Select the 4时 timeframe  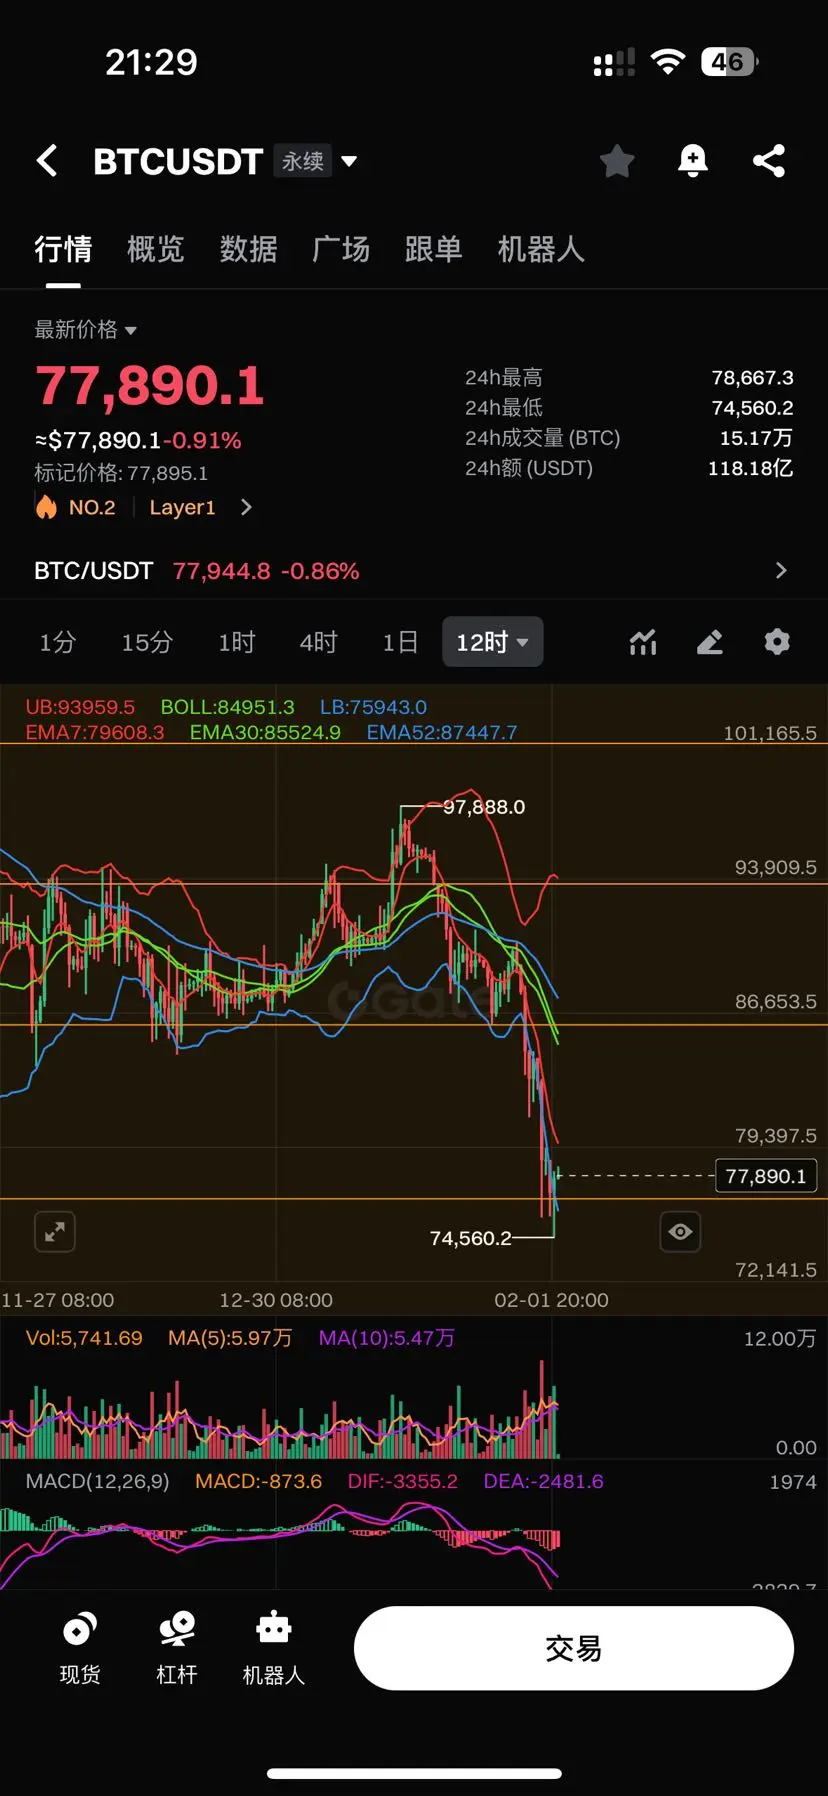pos(319,642)
